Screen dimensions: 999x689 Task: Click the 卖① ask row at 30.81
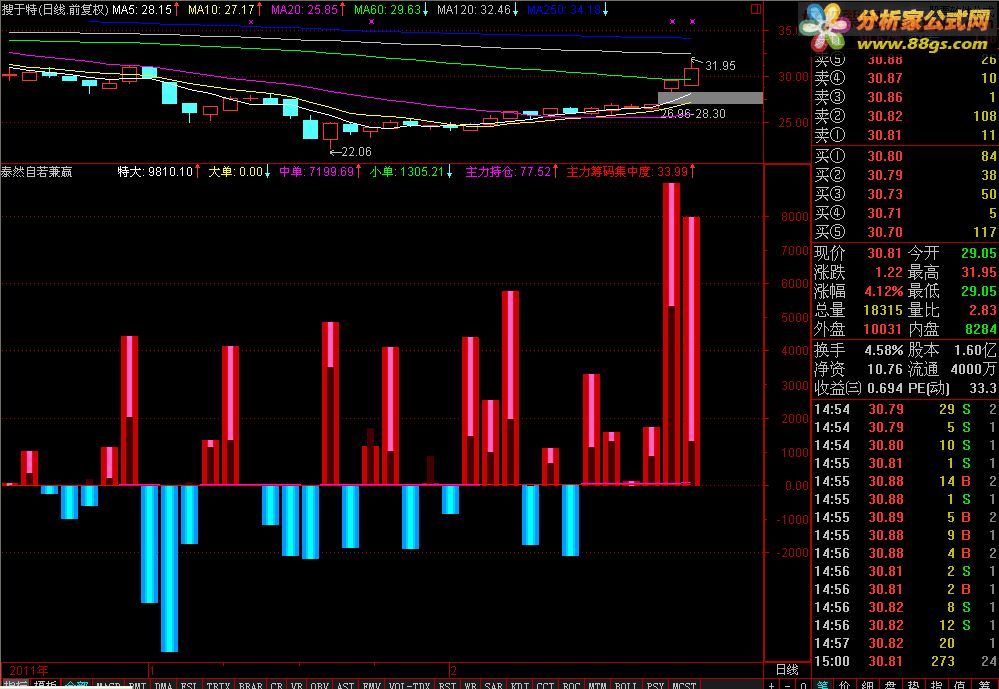tap(905, 135)
